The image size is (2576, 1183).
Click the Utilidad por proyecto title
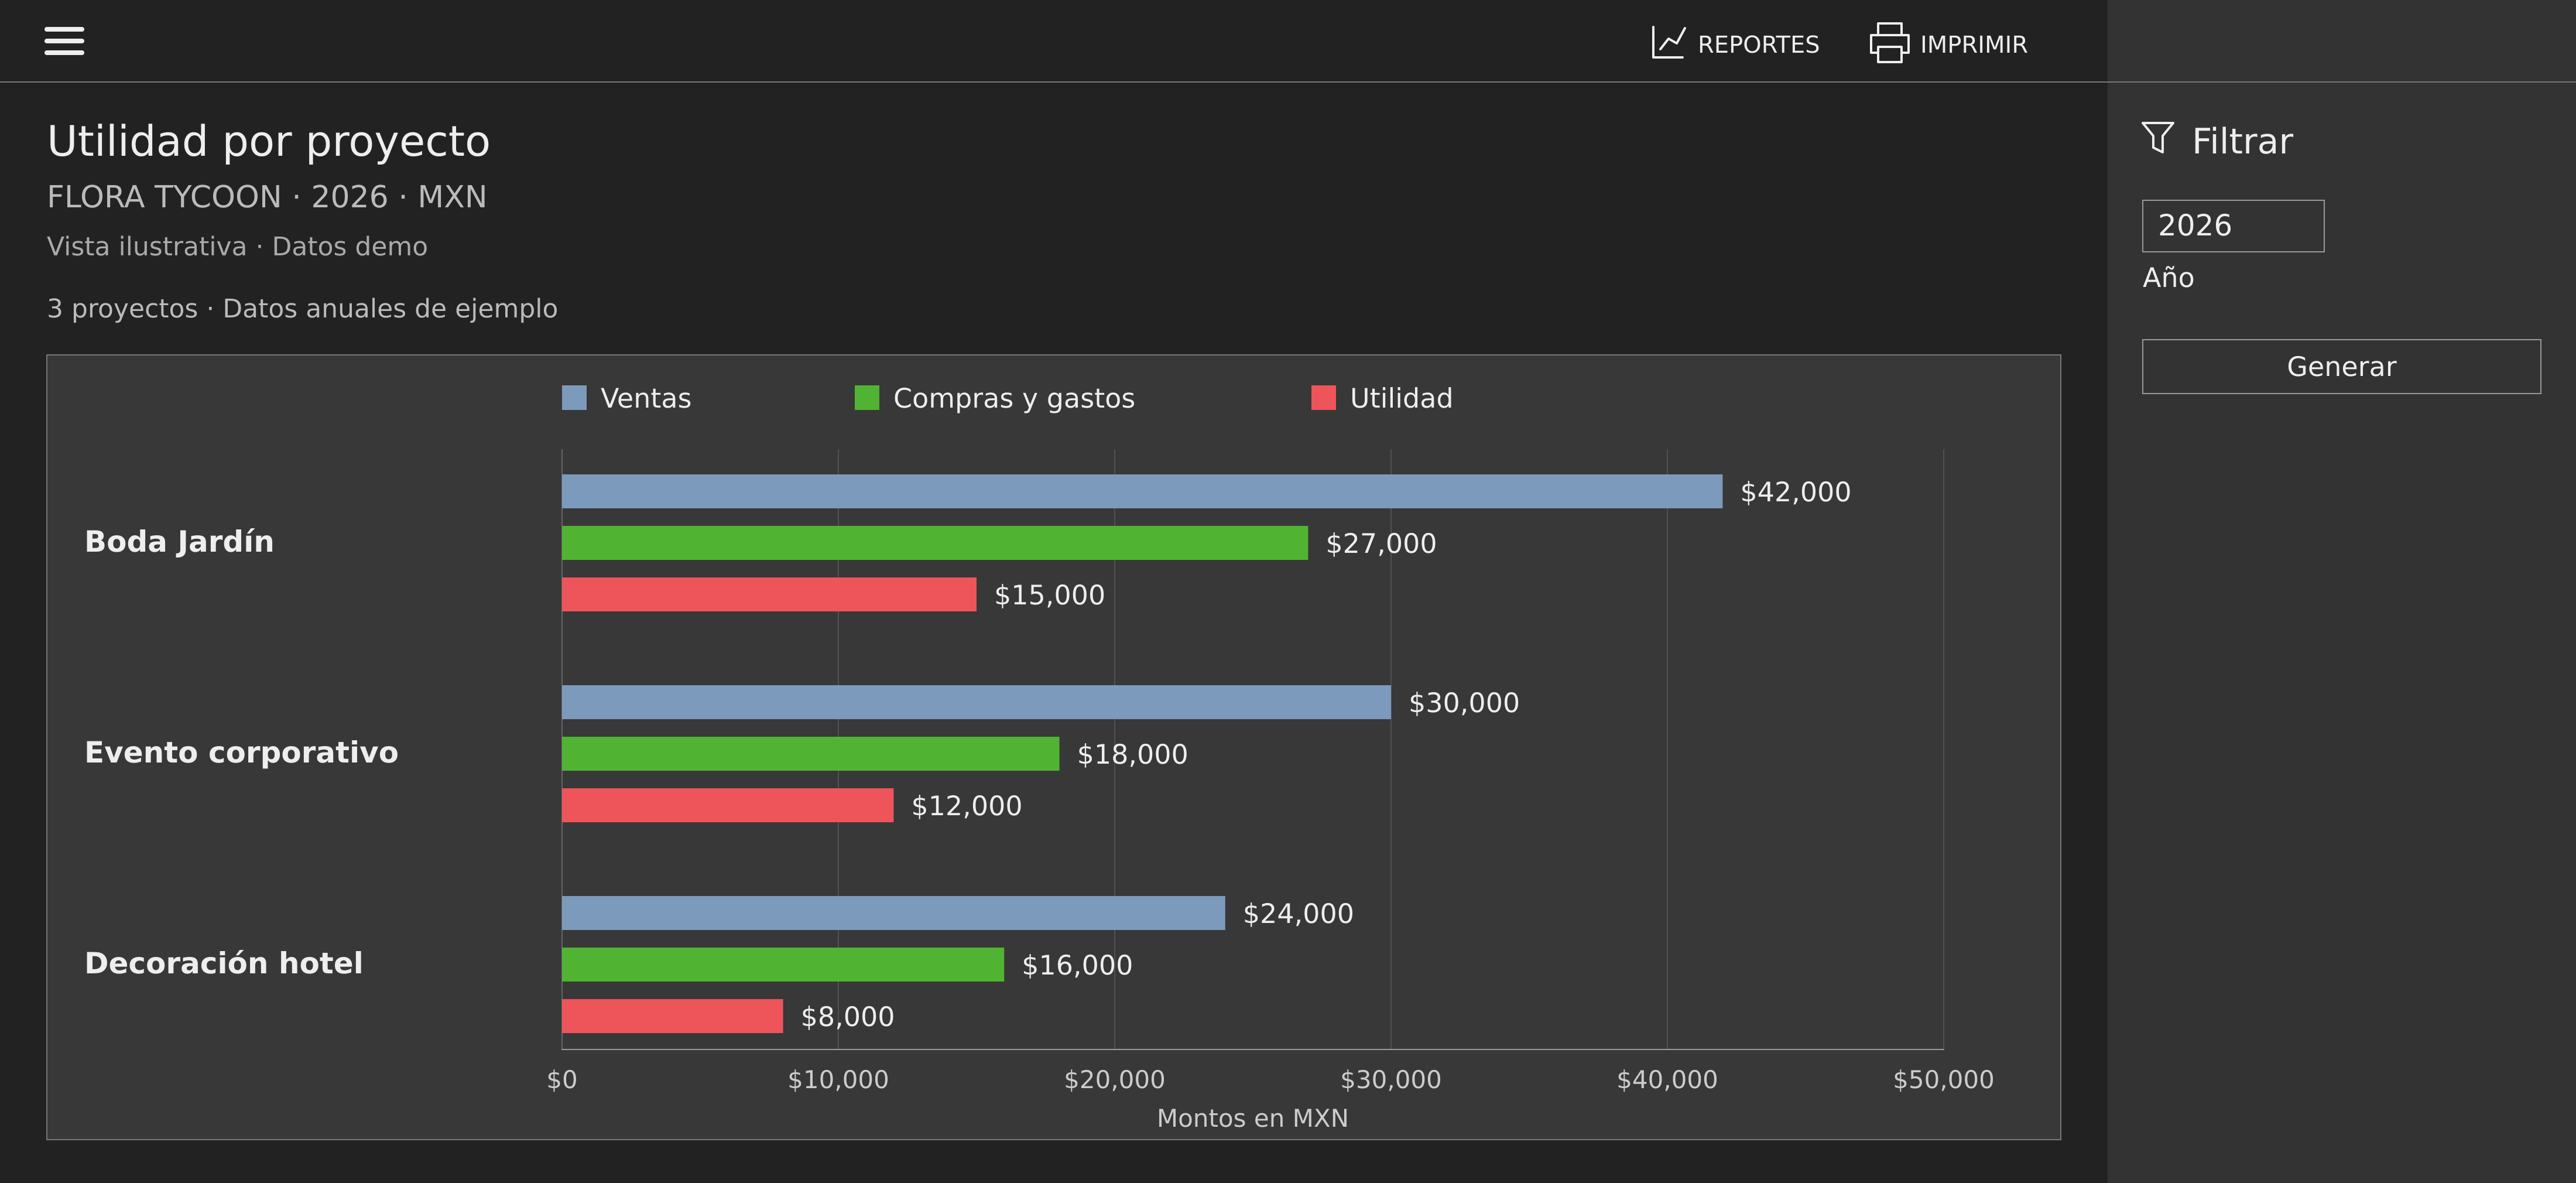coord(268,141)
